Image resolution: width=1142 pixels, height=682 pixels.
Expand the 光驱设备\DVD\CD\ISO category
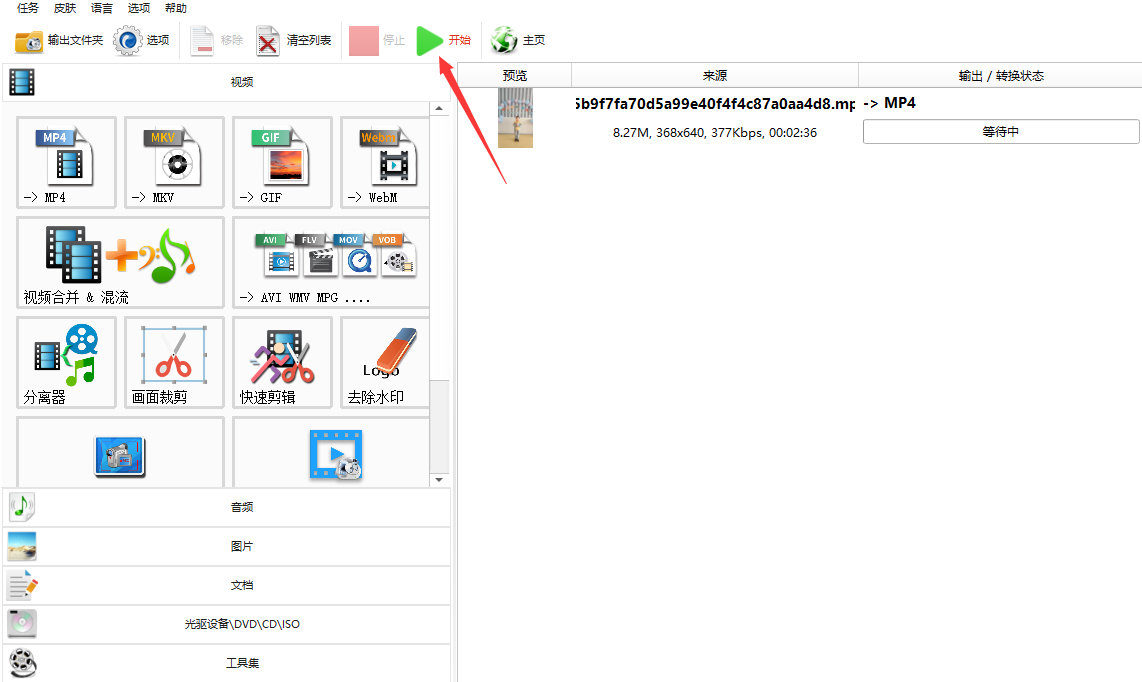coord(227,624)
